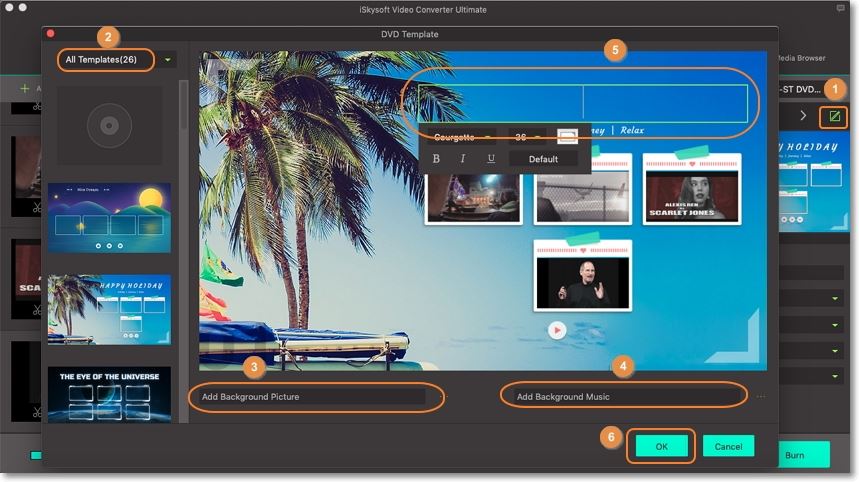
Task: Click the Add Background Picture field
Action: (x=310, y=396)
